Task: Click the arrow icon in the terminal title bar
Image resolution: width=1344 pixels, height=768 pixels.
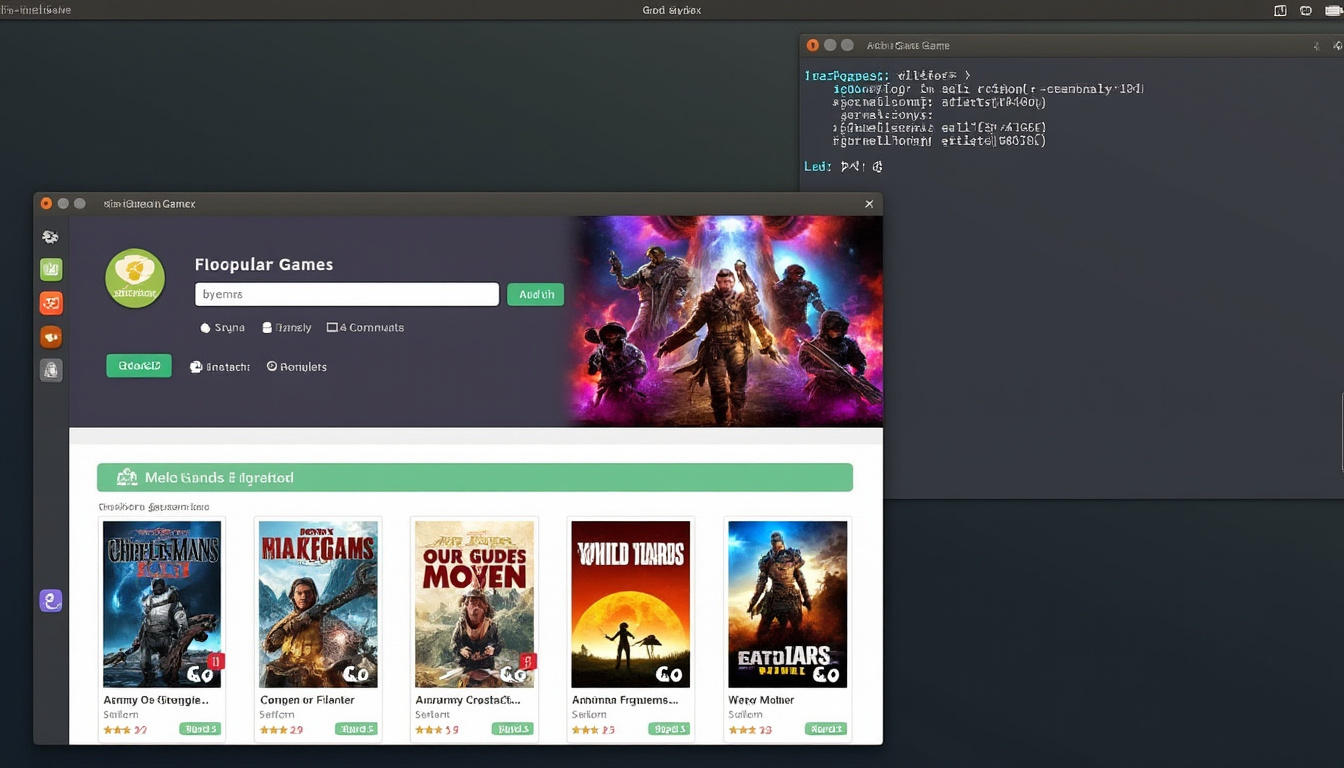Action: [1316, 46]
